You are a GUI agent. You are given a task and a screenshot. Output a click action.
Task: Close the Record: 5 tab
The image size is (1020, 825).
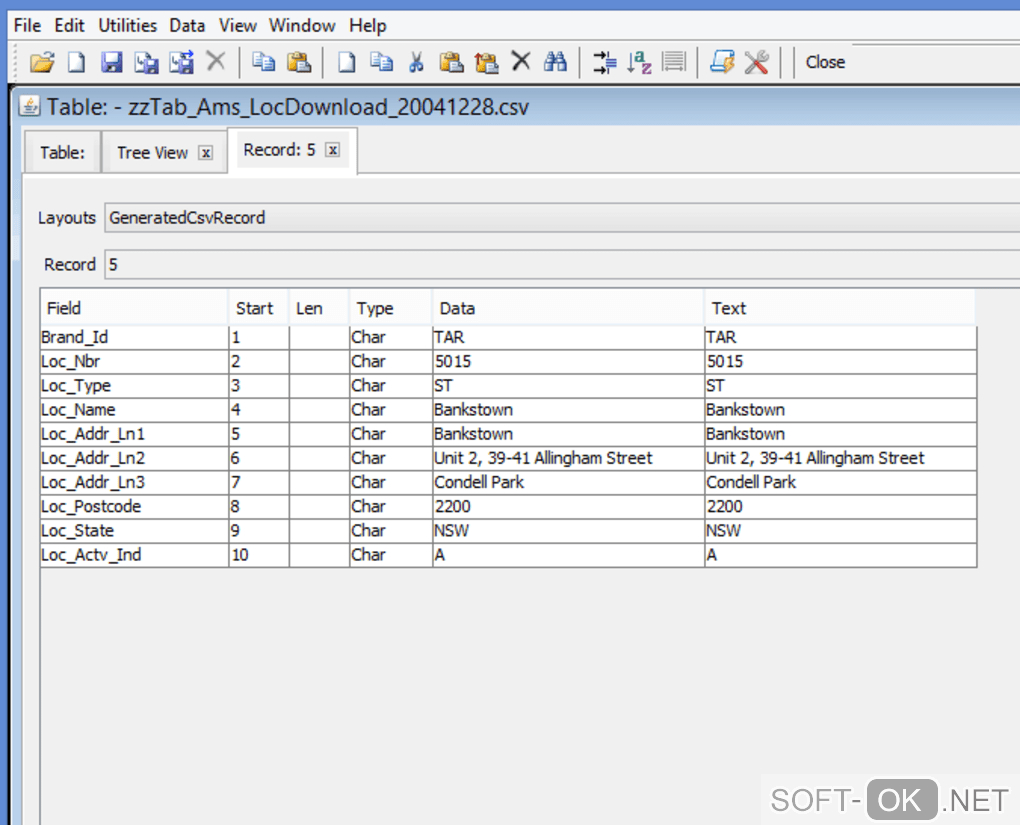tap(332, 150)
